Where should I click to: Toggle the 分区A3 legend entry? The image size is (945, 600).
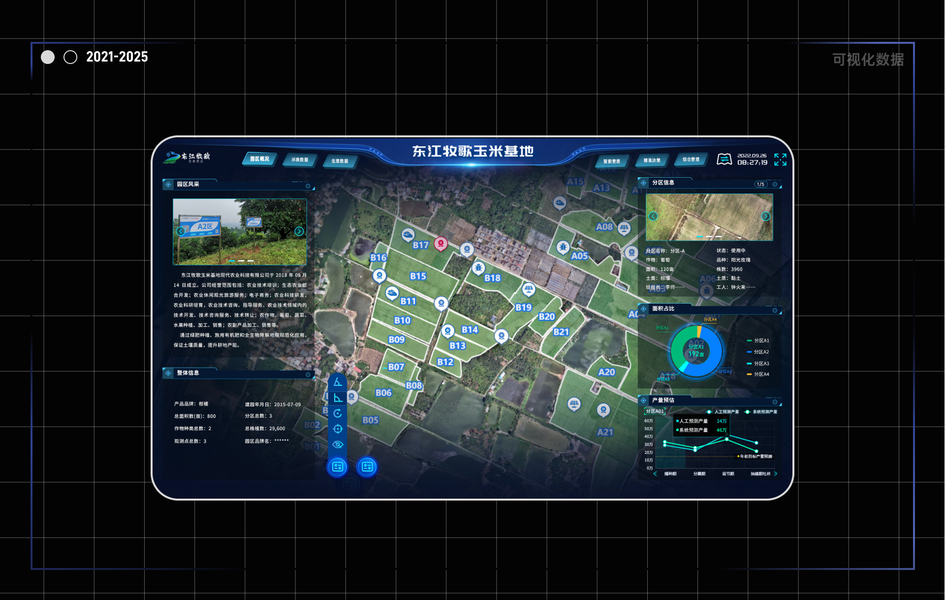click(x=758, y=363)
